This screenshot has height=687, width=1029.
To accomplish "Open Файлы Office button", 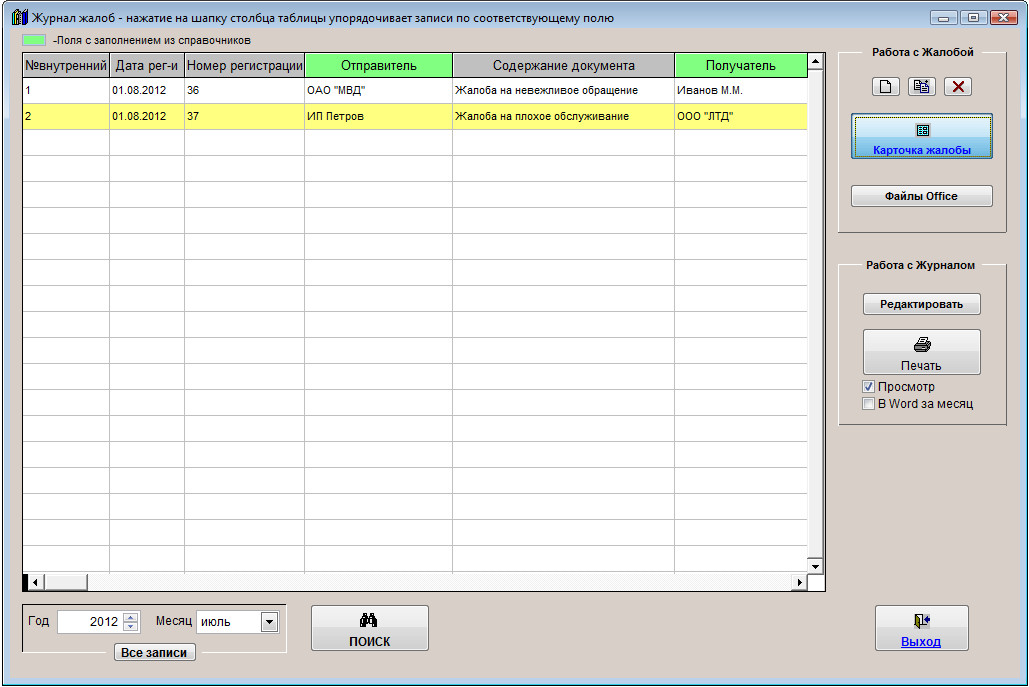I will [921, 196].
